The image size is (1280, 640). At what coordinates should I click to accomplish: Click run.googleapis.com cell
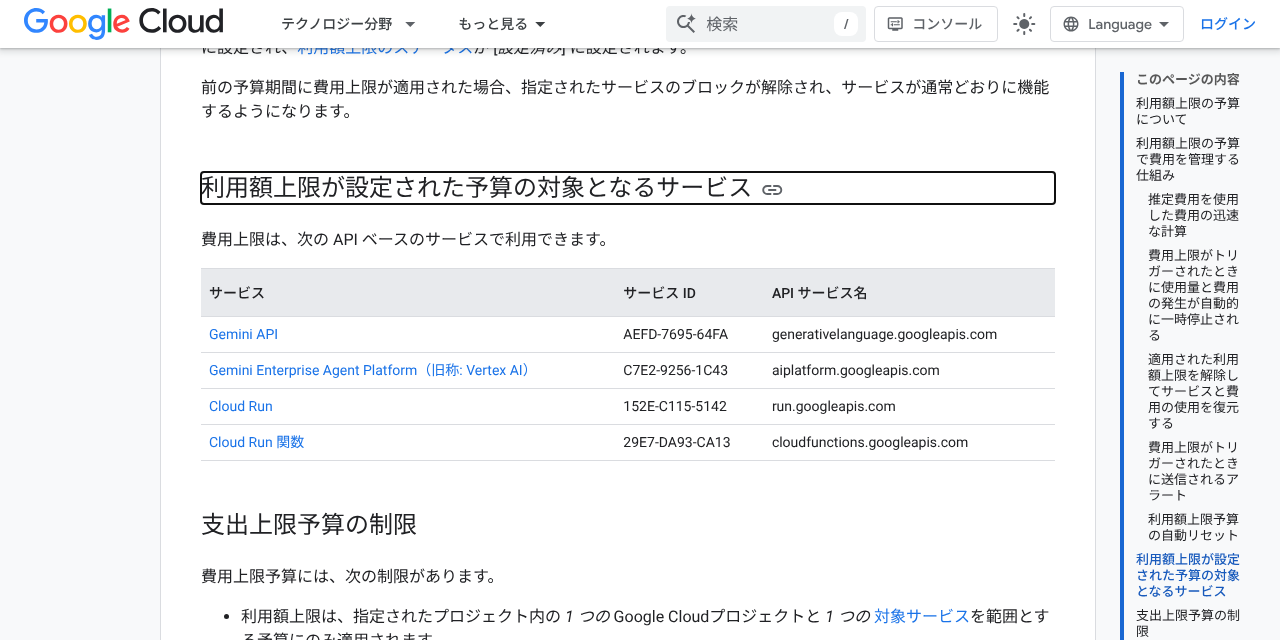(834, 406)
